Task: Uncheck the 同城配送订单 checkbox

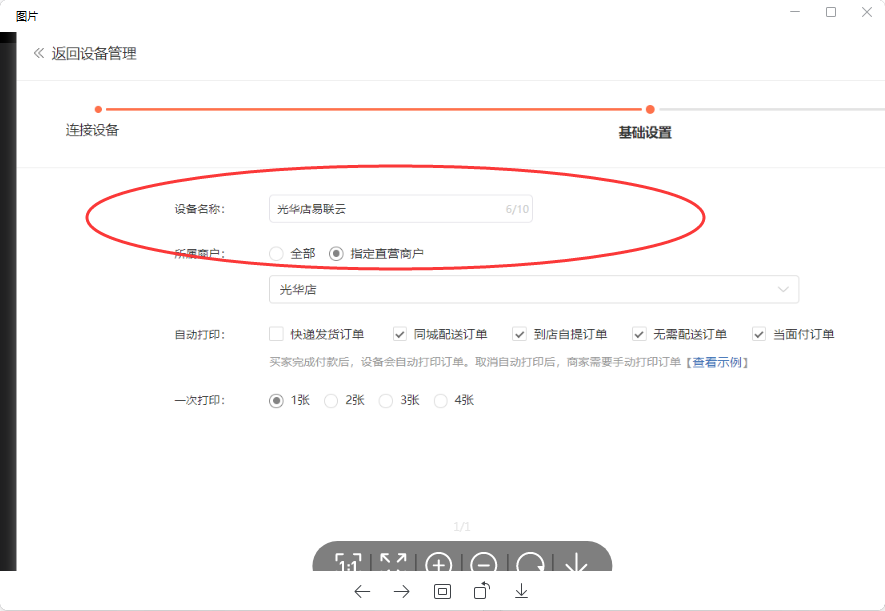Action: (x=400, y=334)
